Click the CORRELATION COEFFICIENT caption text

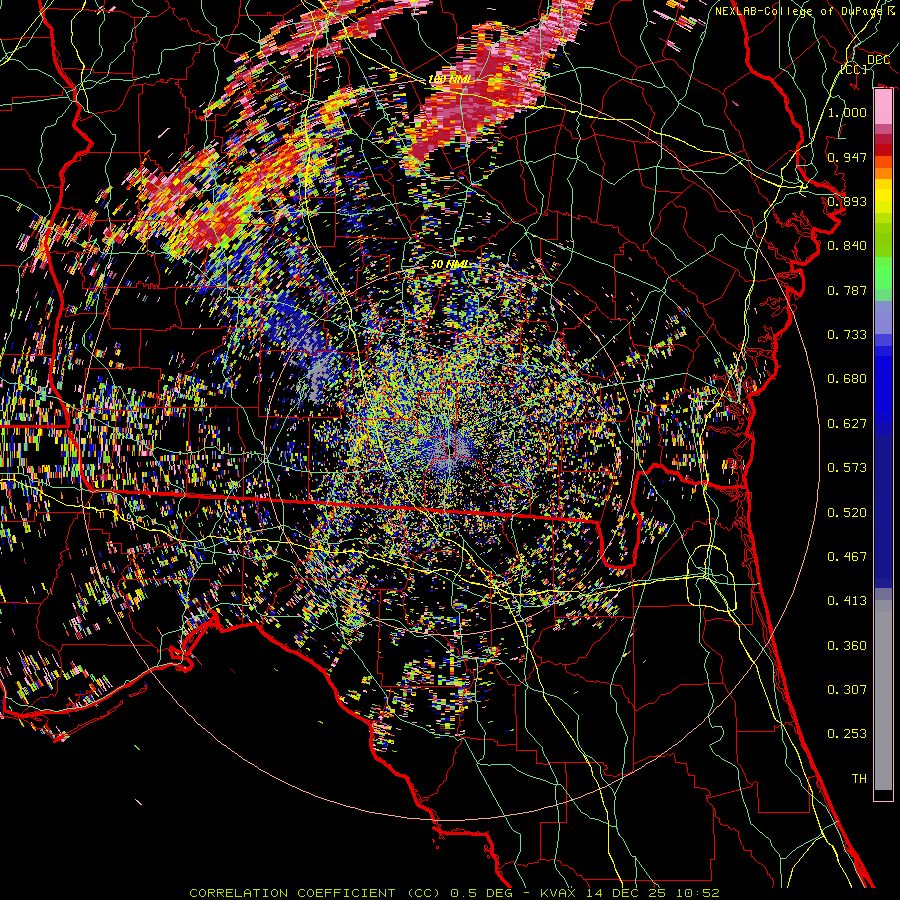pos(292,893)
